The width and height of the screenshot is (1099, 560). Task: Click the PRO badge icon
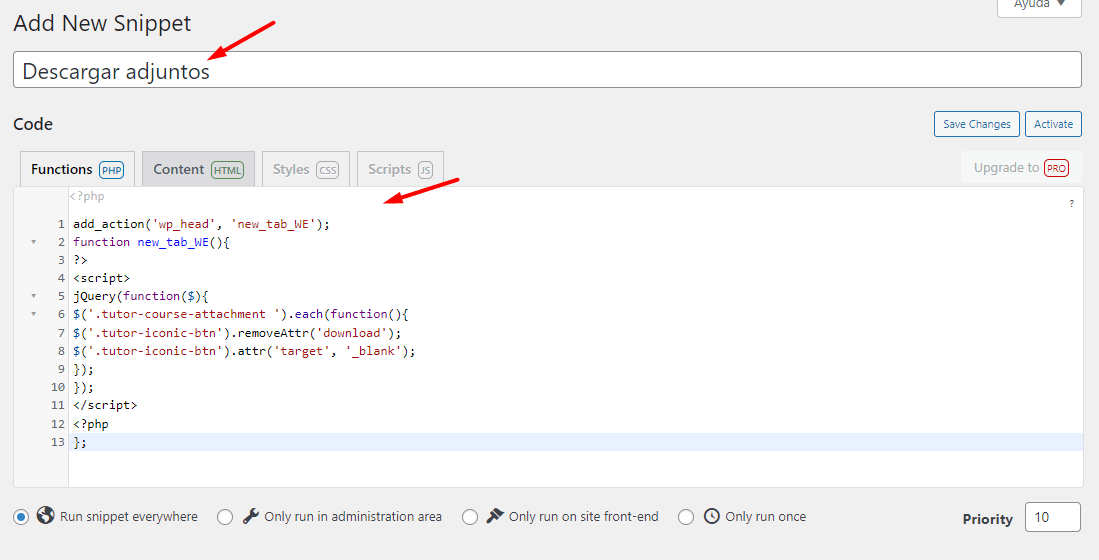tap(1056, 168)
